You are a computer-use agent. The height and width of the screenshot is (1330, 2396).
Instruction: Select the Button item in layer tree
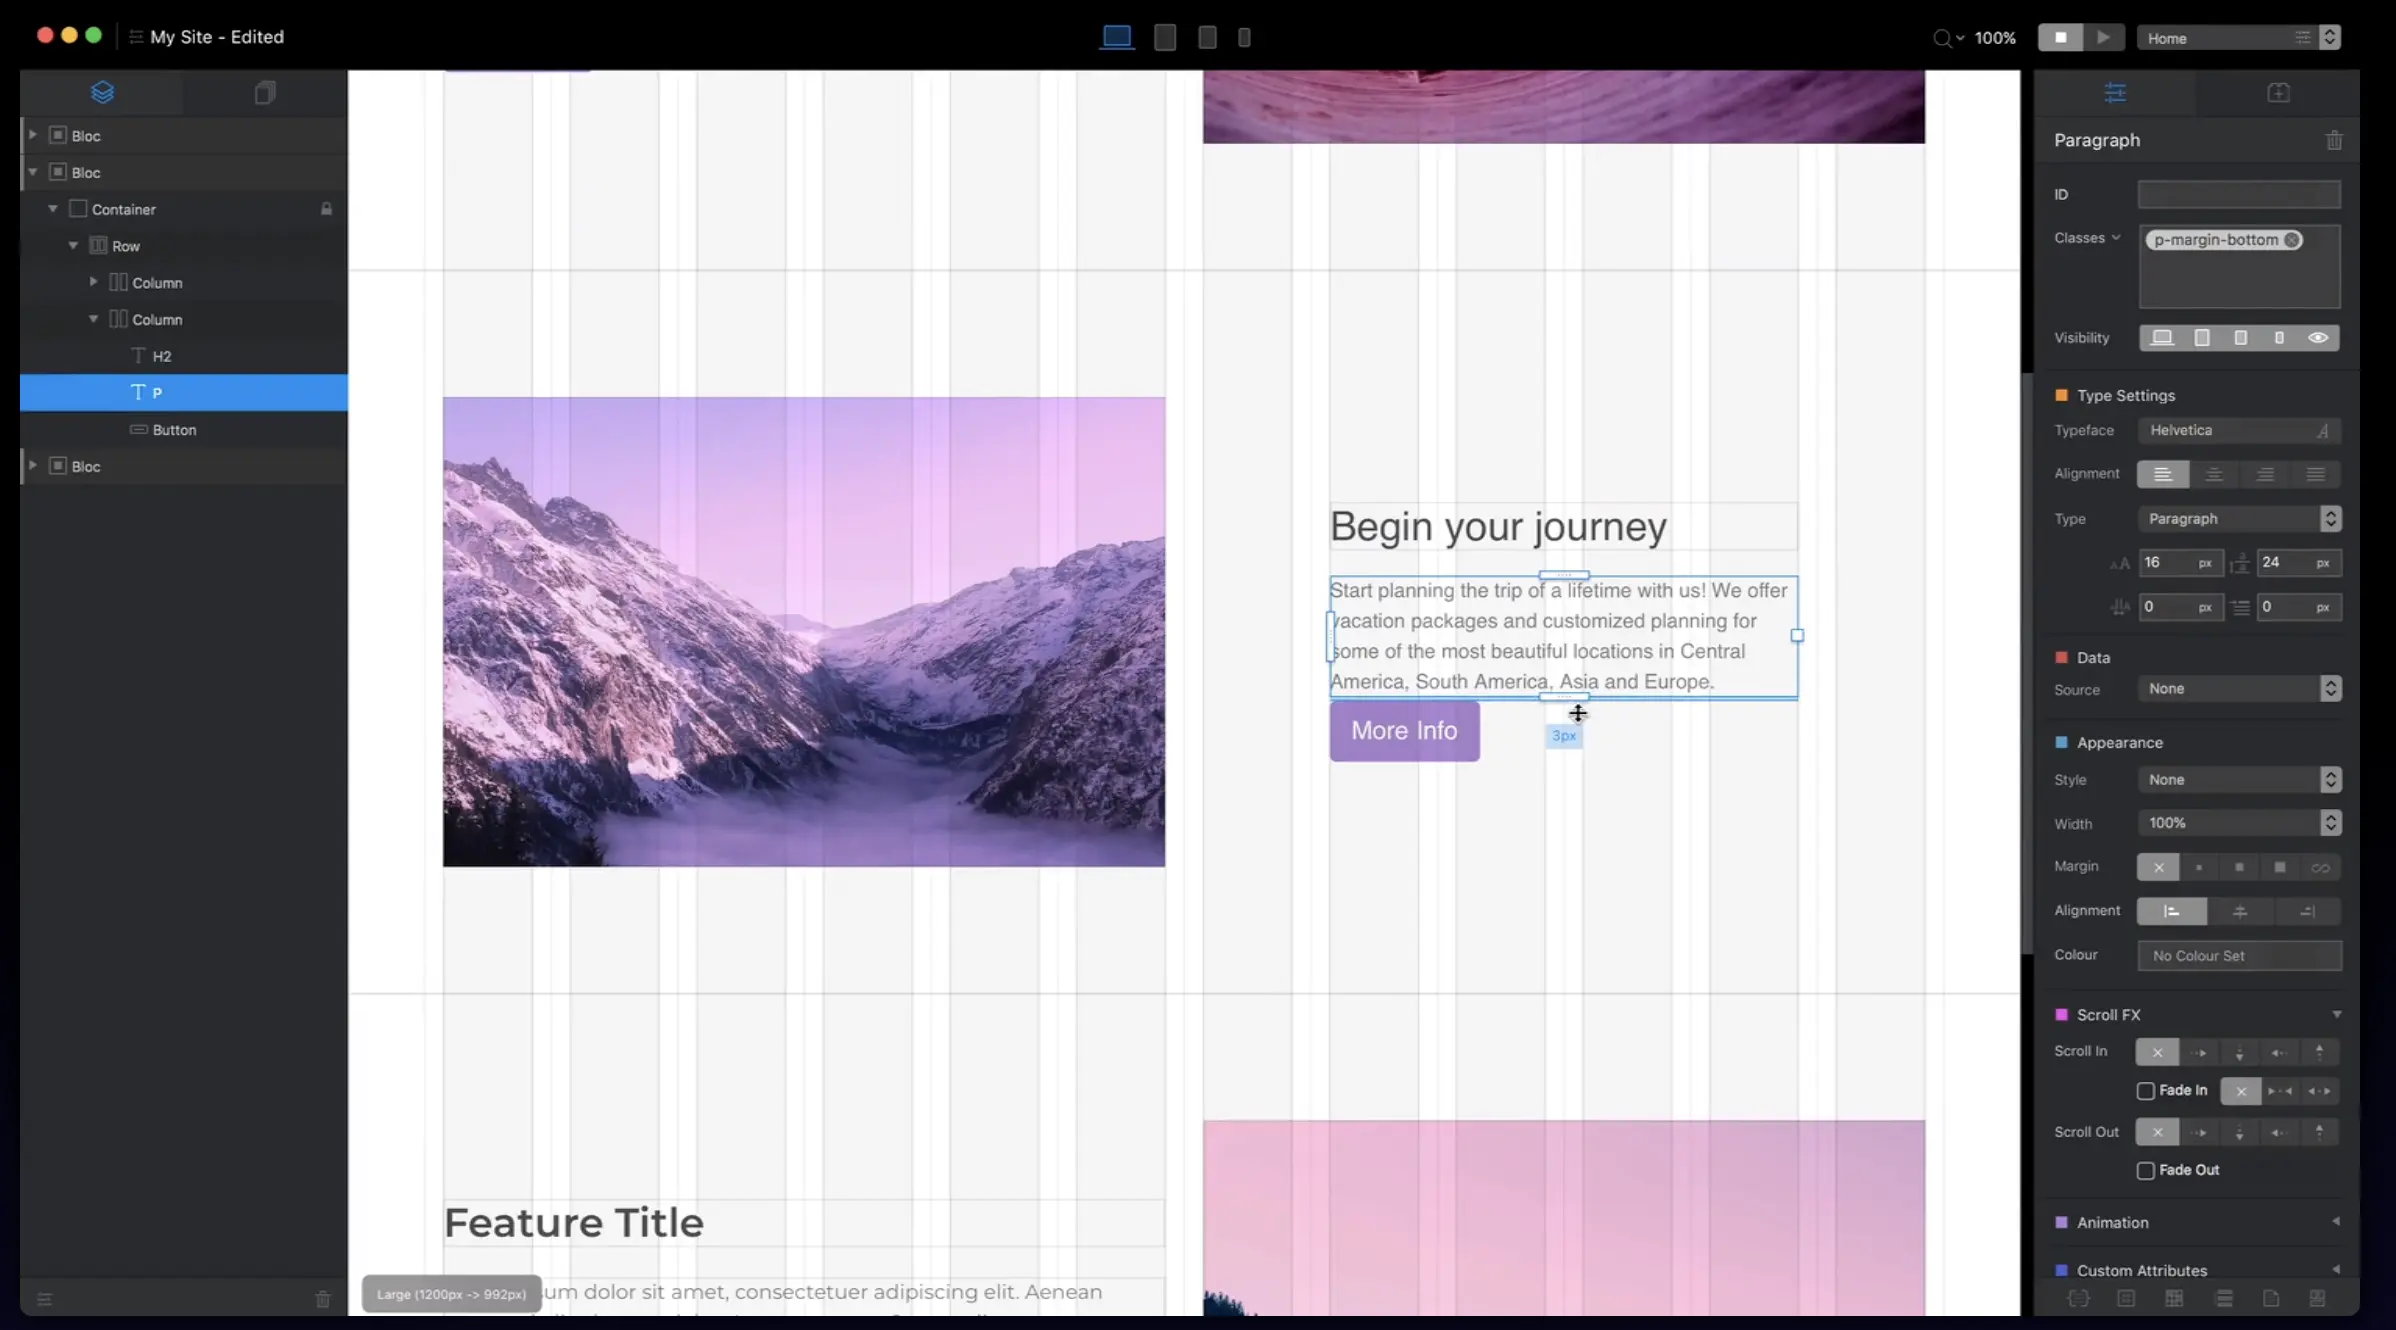click(x=174, y=430)
